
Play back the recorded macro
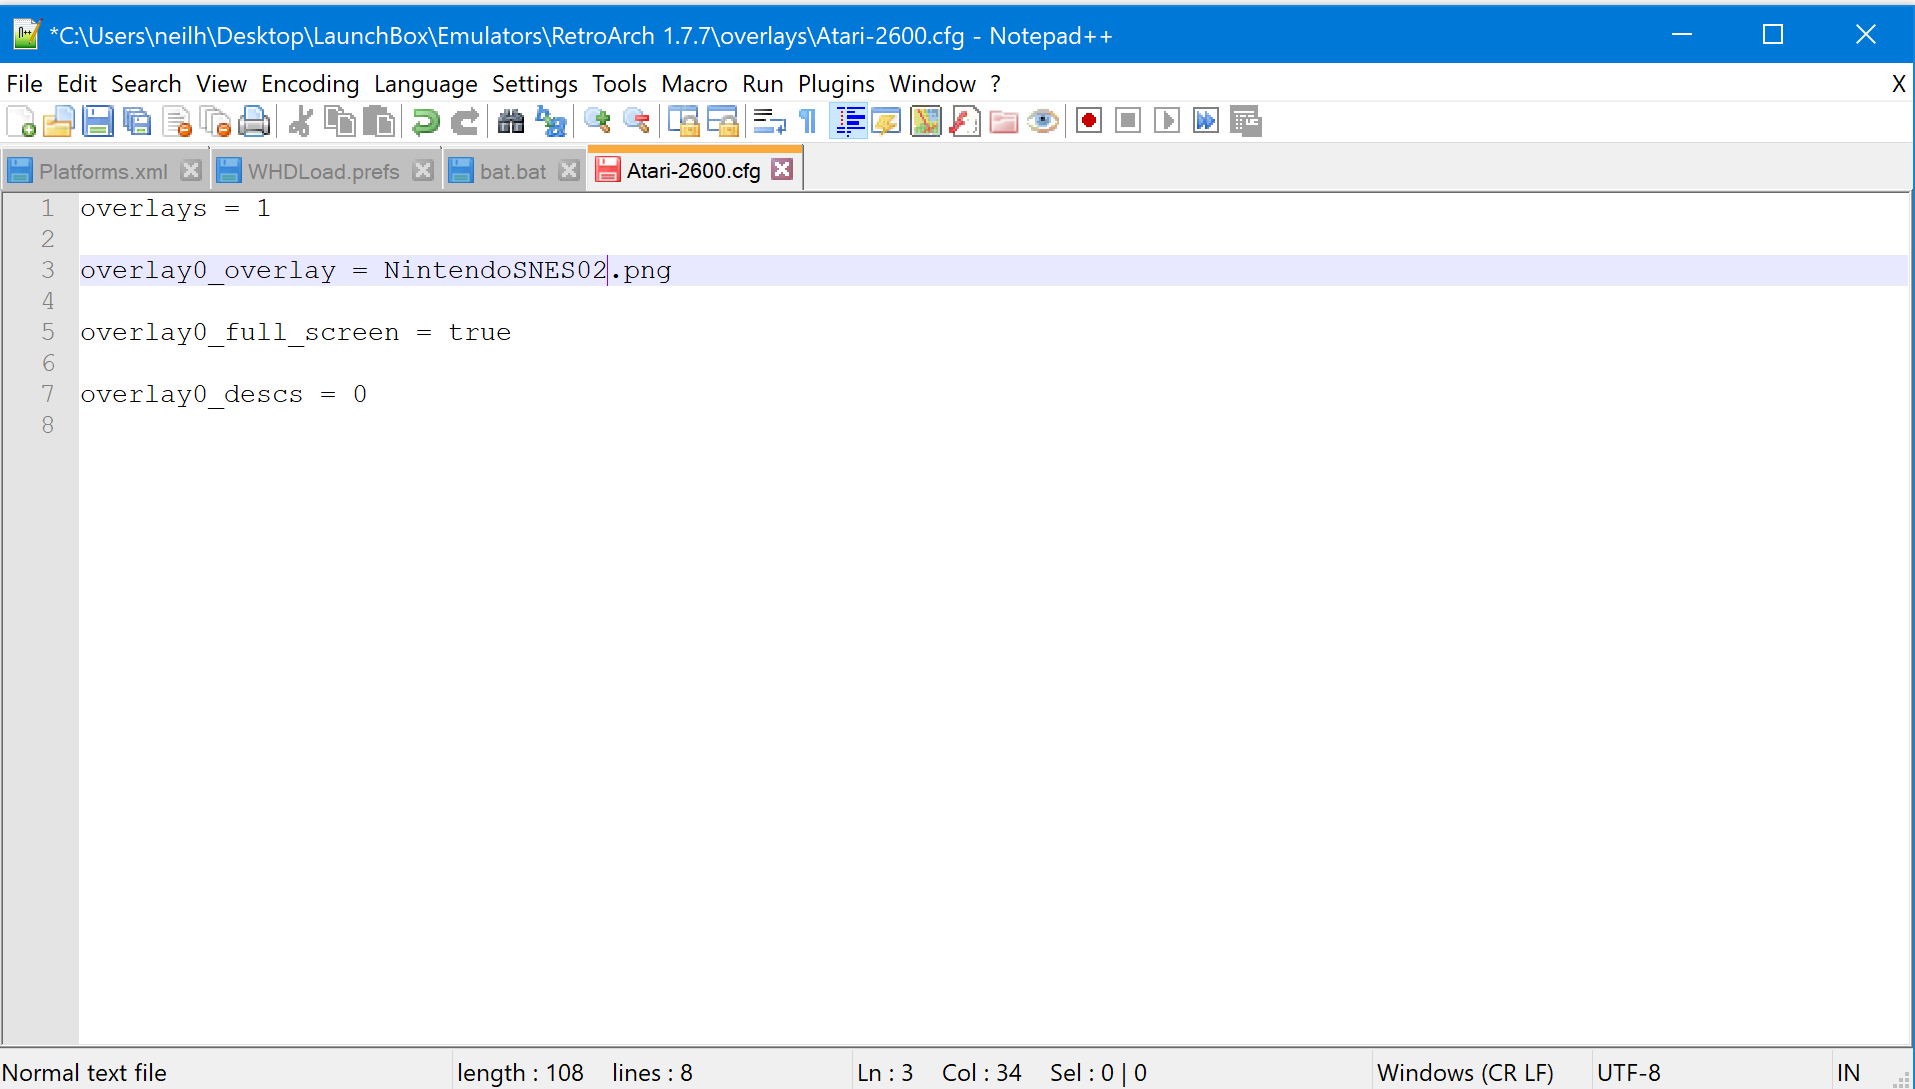point(1167,121)
